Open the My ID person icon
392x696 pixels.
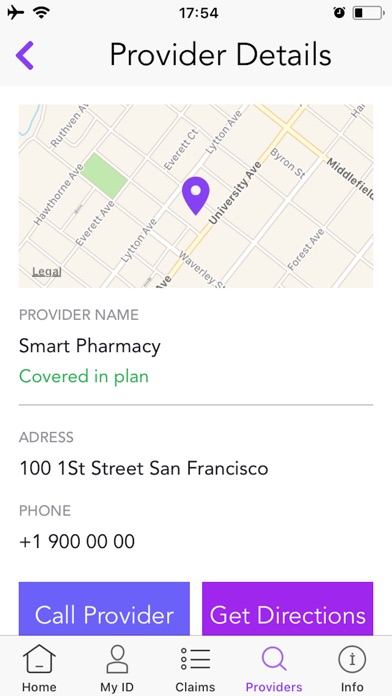[x=117, y=659]
